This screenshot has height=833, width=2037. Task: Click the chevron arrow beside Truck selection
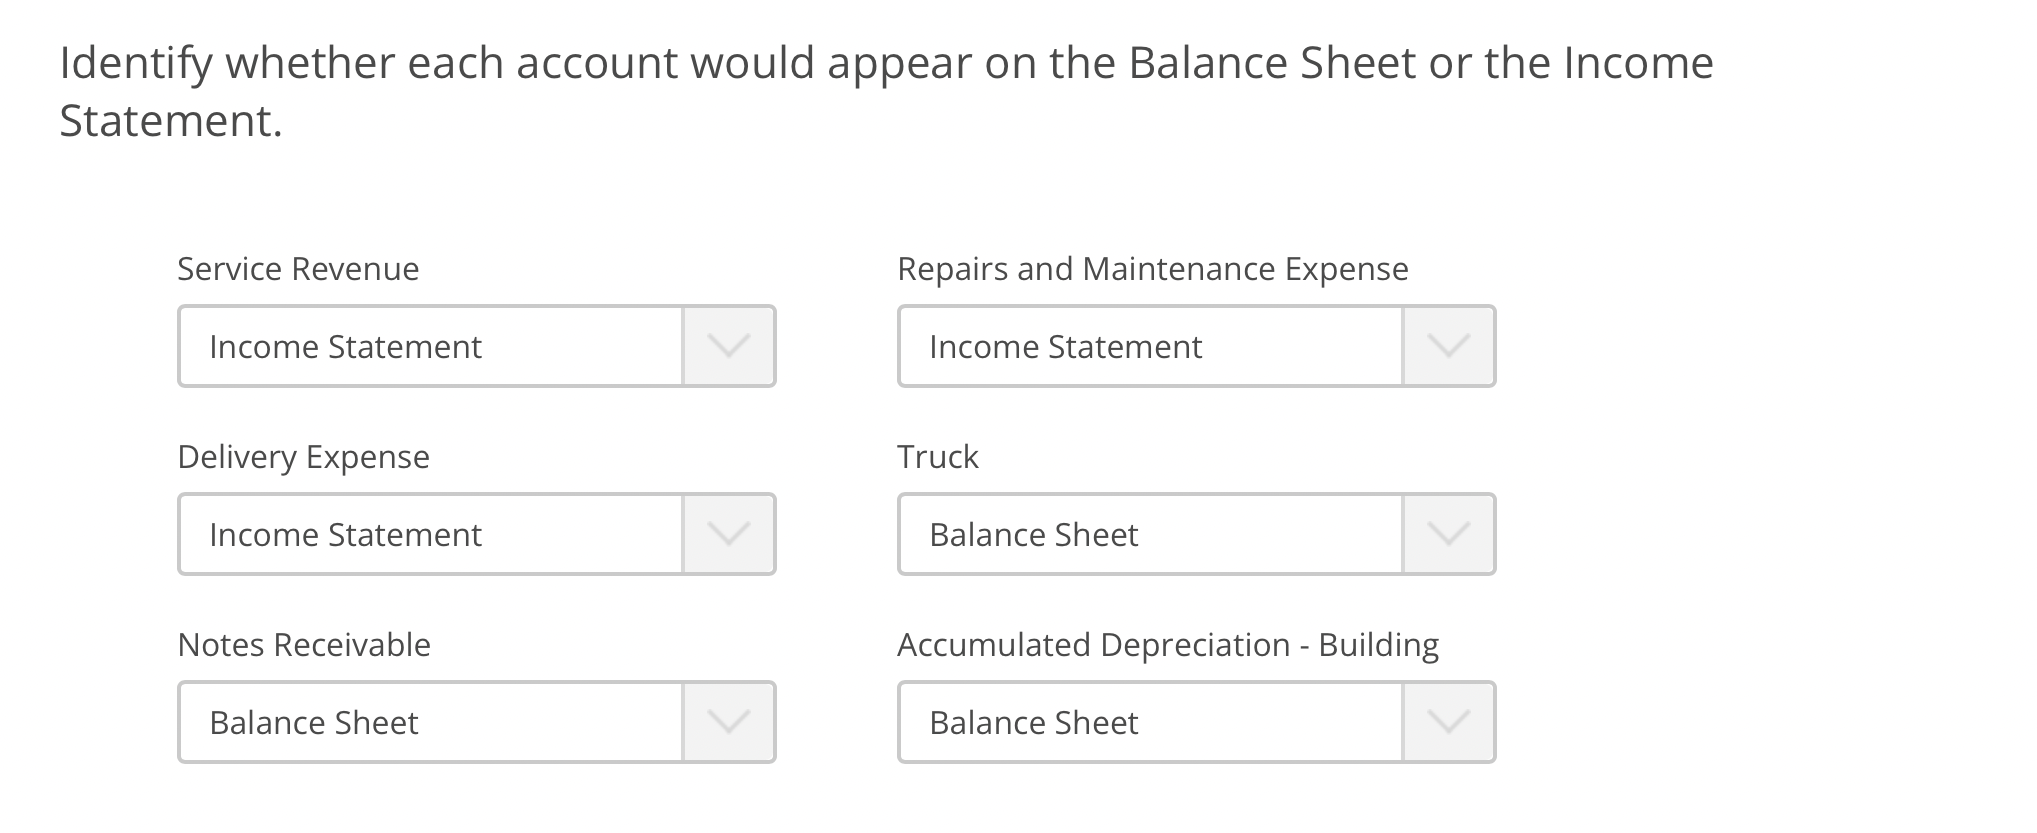click(x=1447, y=534)
